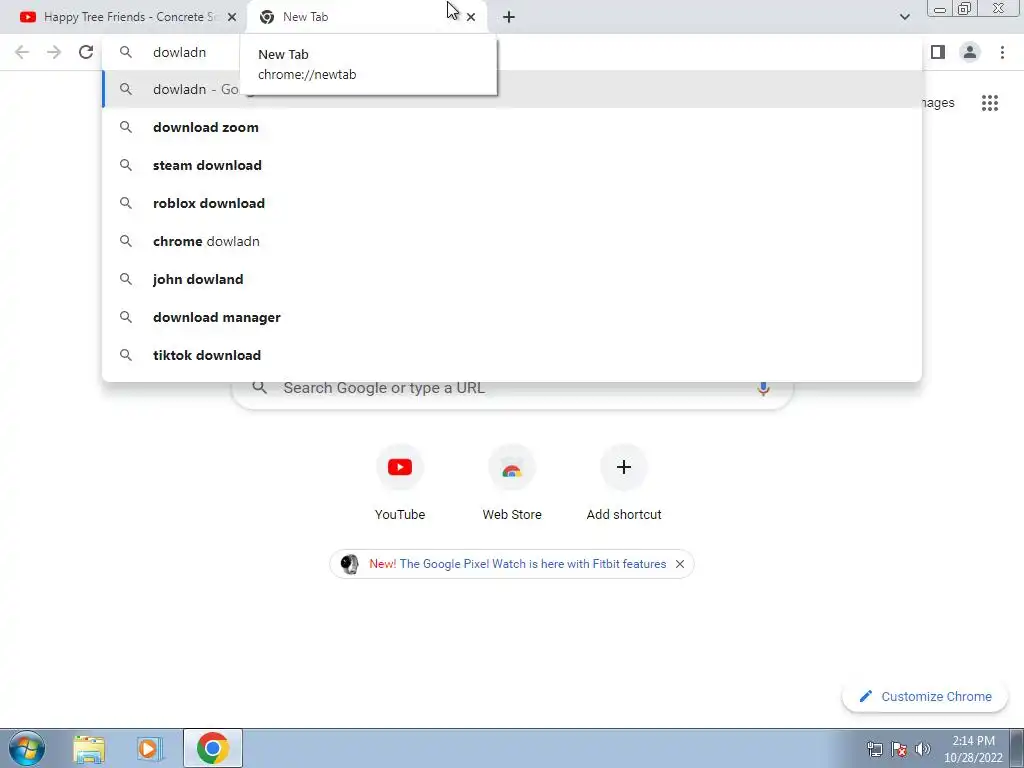Click the Customize Chrome button
The width and height of the screenshot is (1024, 768).
(925, 696)
